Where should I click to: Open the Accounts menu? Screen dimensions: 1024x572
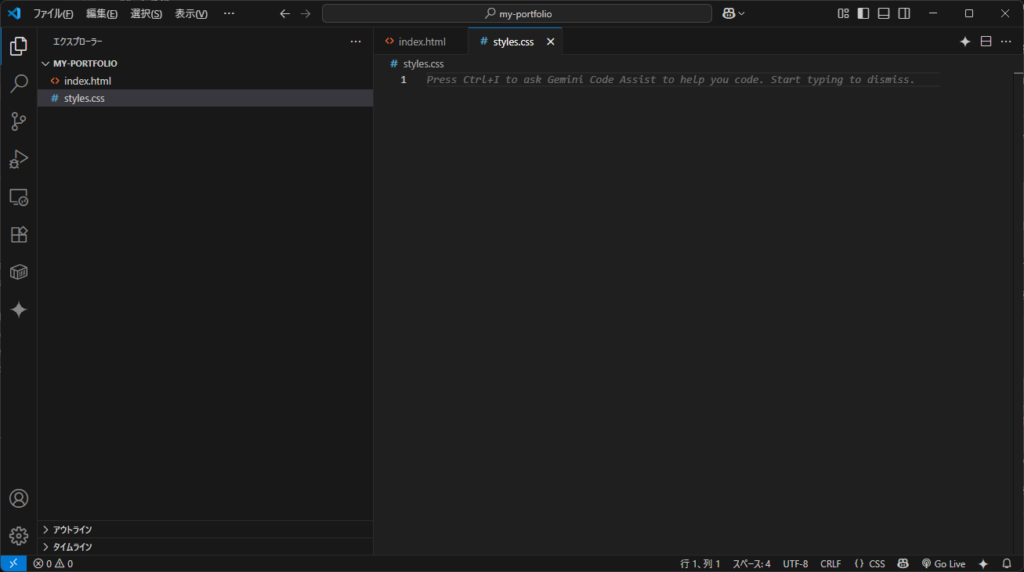[18, 498]
